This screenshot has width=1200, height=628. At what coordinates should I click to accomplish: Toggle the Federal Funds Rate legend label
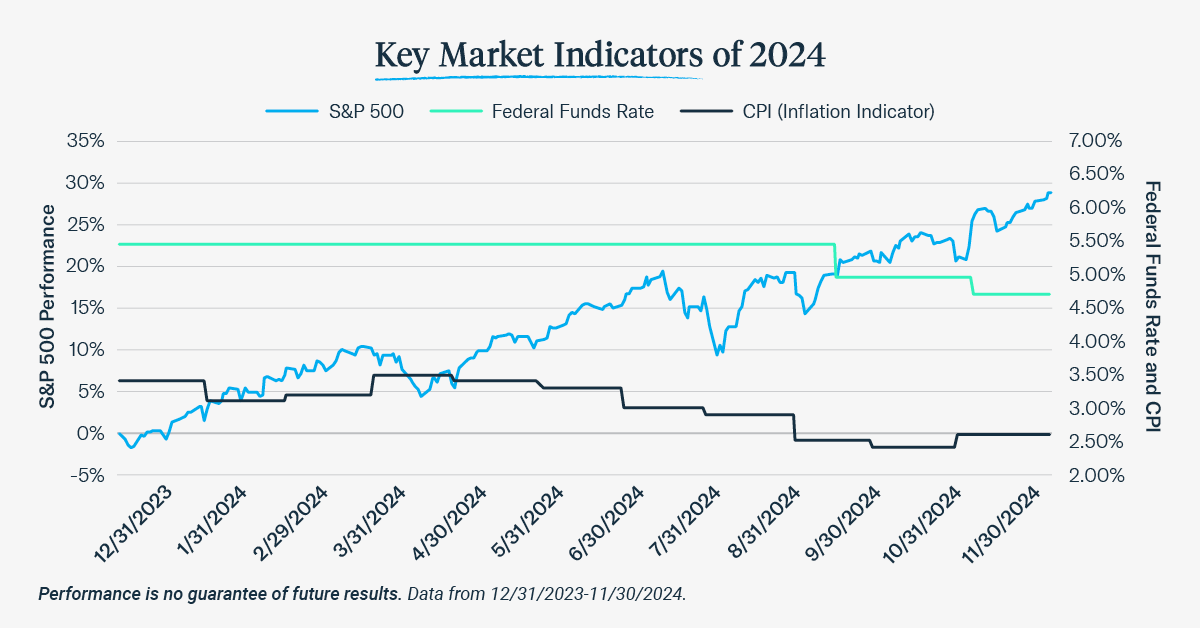pyautogui.click(x=573, y=112)
